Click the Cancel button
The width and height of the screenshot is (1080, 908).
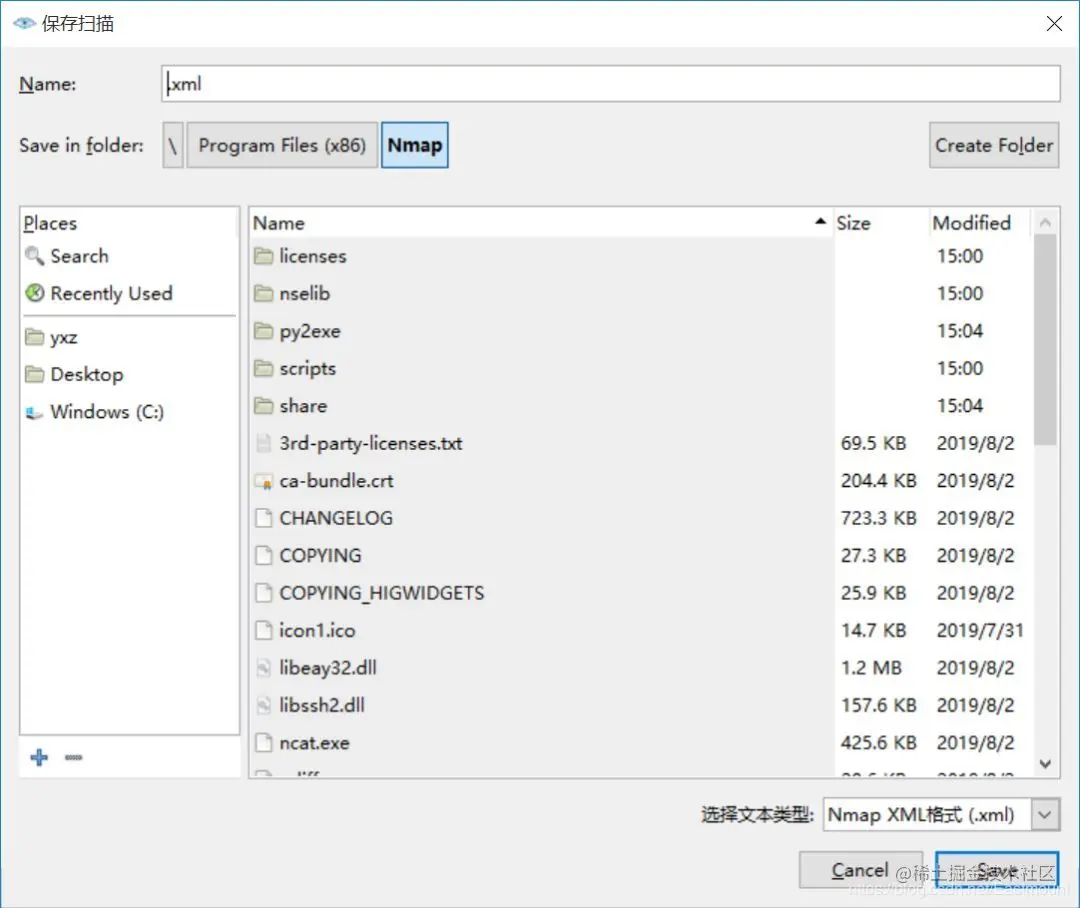point(860,870)
